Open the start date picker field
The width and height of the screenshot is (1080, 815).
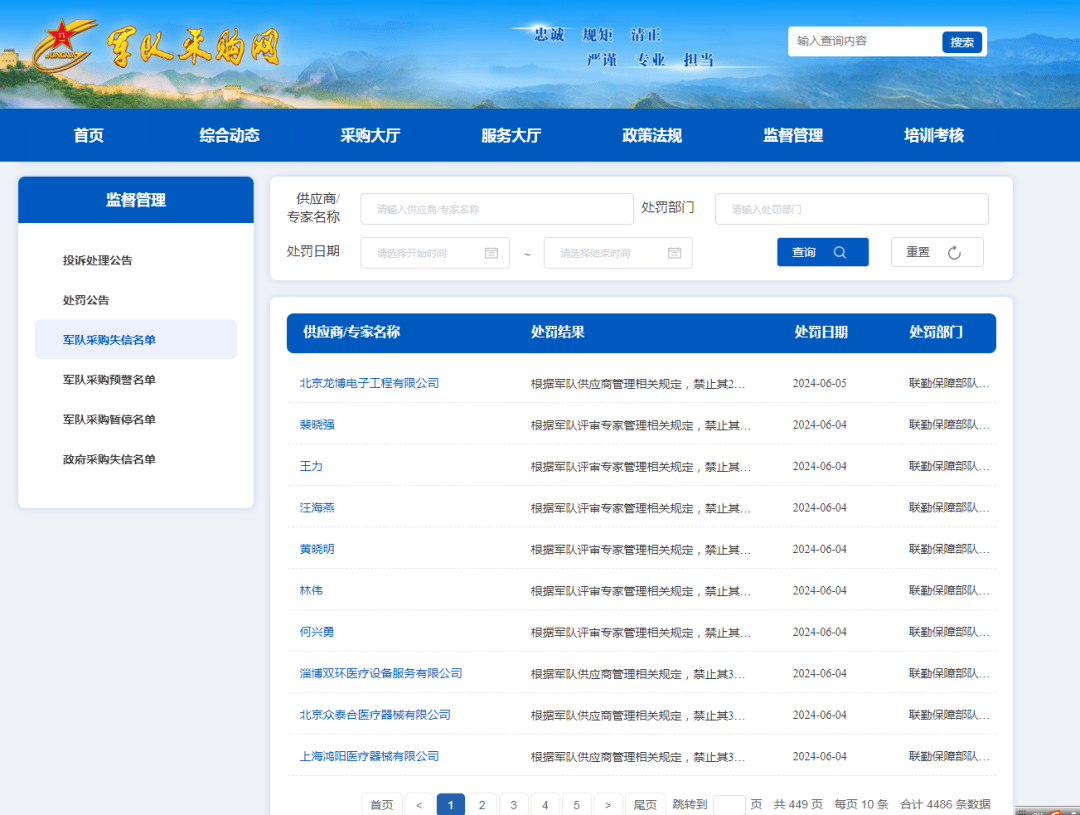435,253
